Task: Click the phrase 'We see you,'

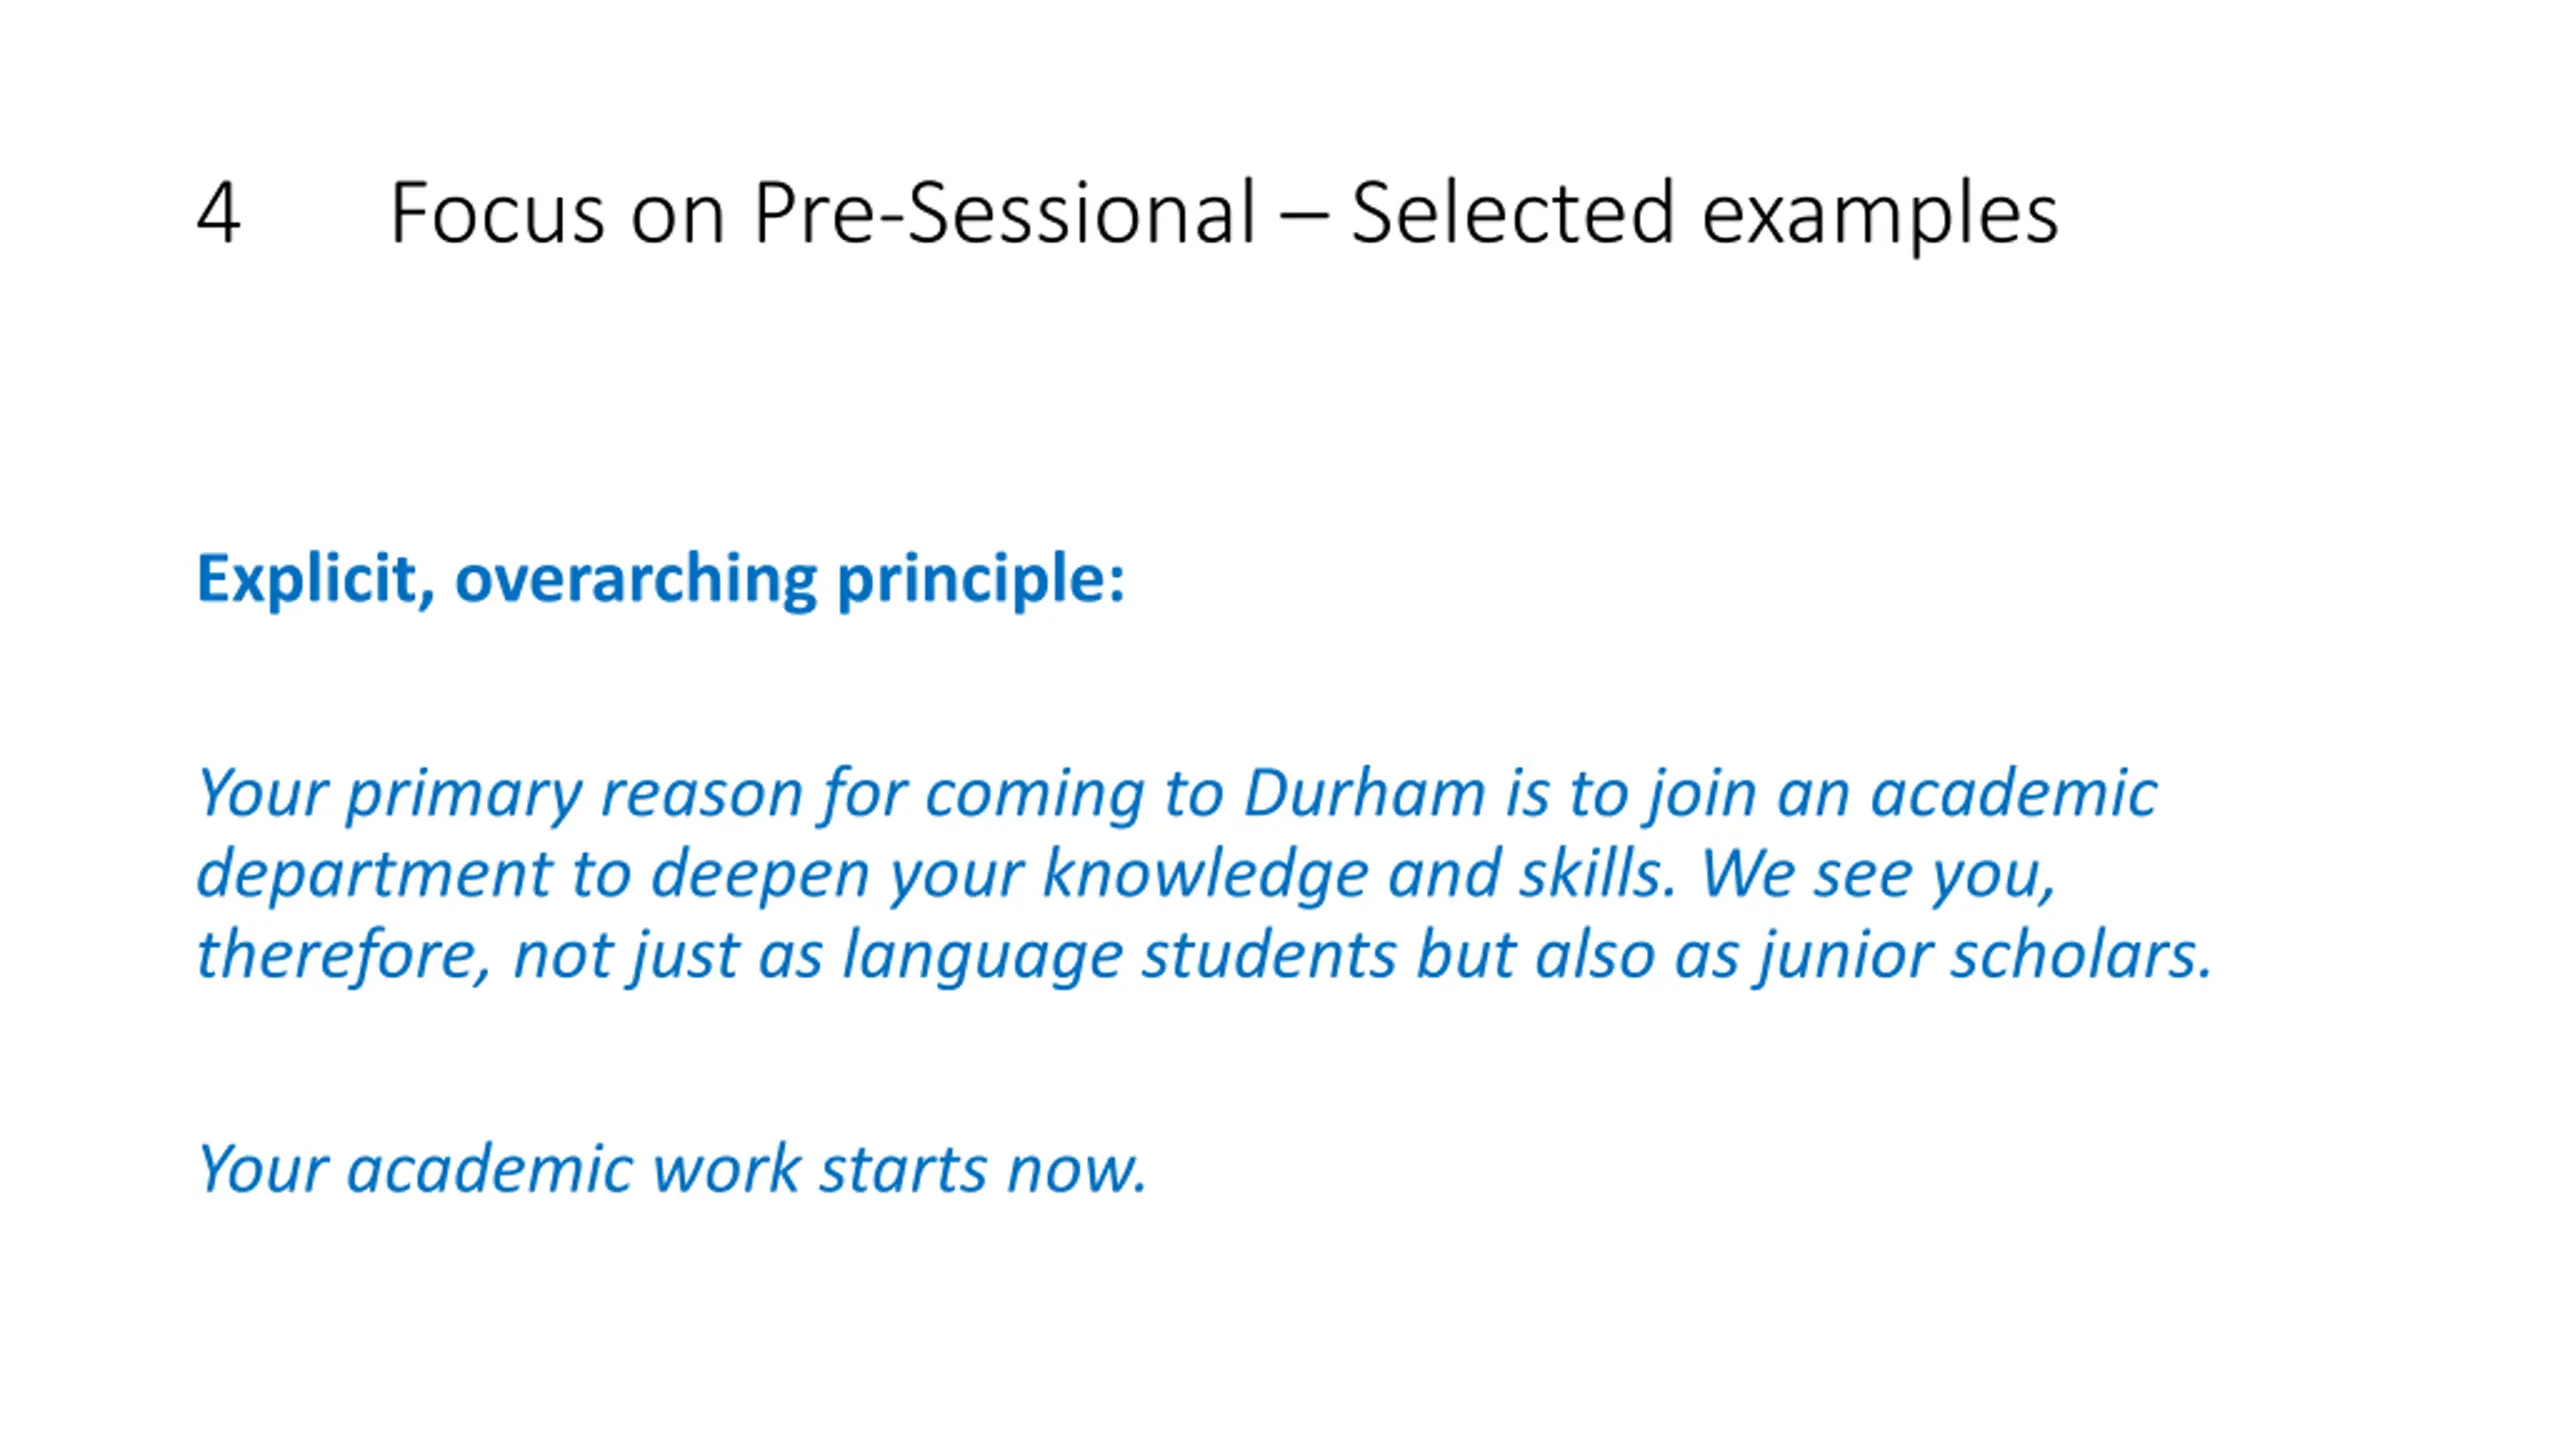Action: pos(1877,874)
